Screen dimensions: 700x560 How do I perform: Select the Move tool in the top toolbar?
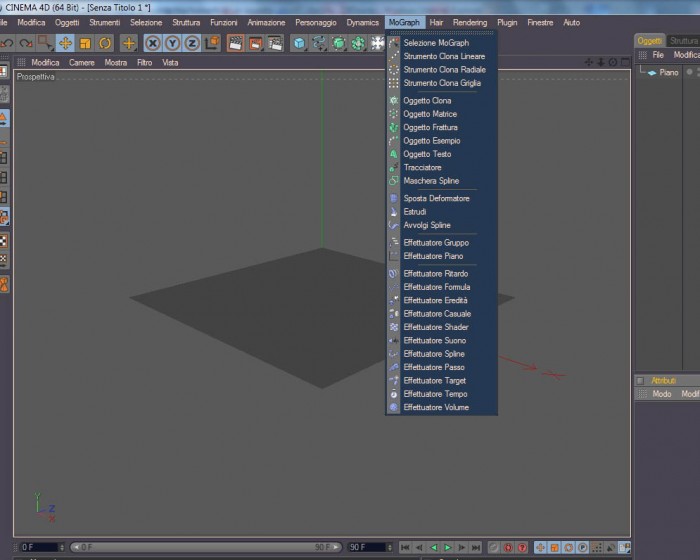(x=65, y=43)
